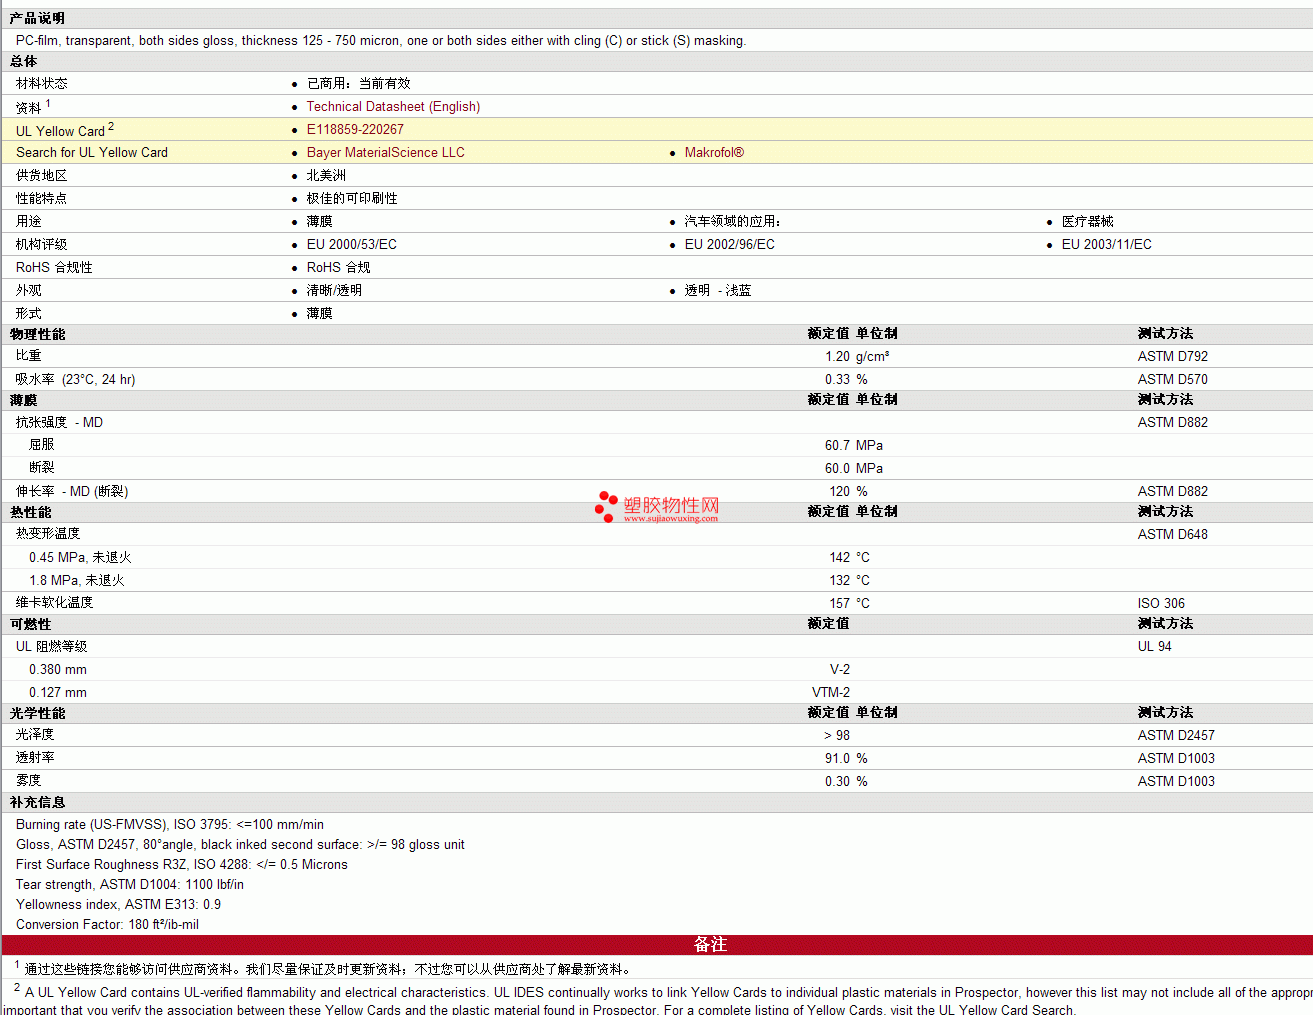Select the VTM-2 flame rating value

point(831,693)
